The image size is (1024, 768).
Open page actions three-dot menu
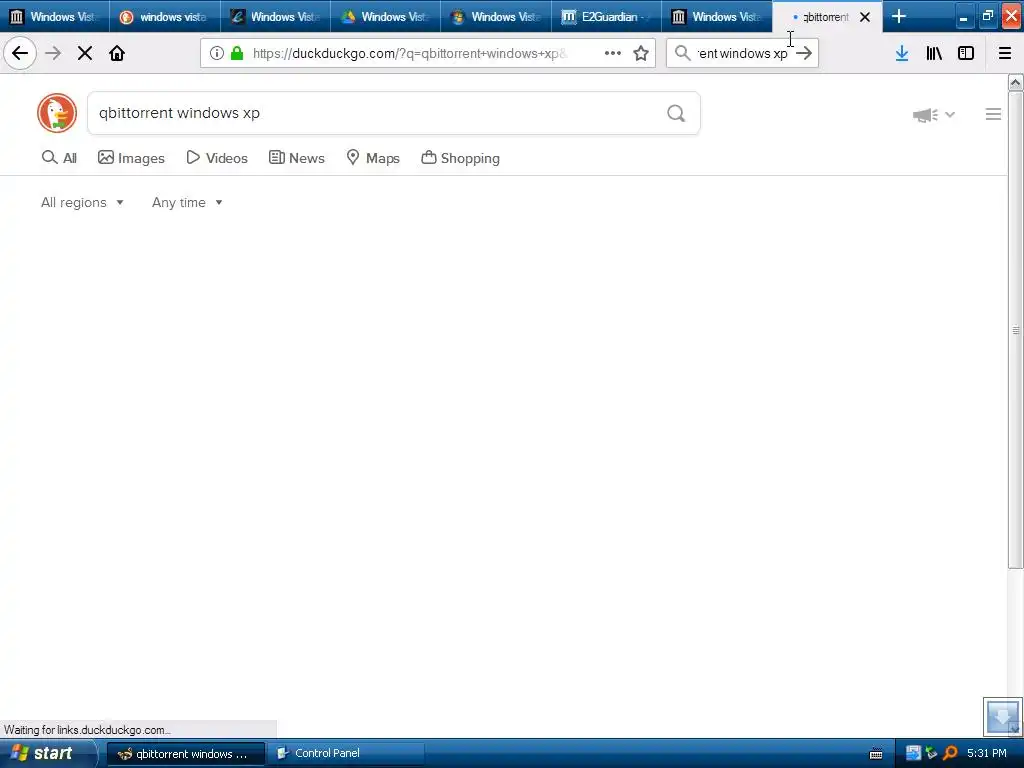point(613,53)
